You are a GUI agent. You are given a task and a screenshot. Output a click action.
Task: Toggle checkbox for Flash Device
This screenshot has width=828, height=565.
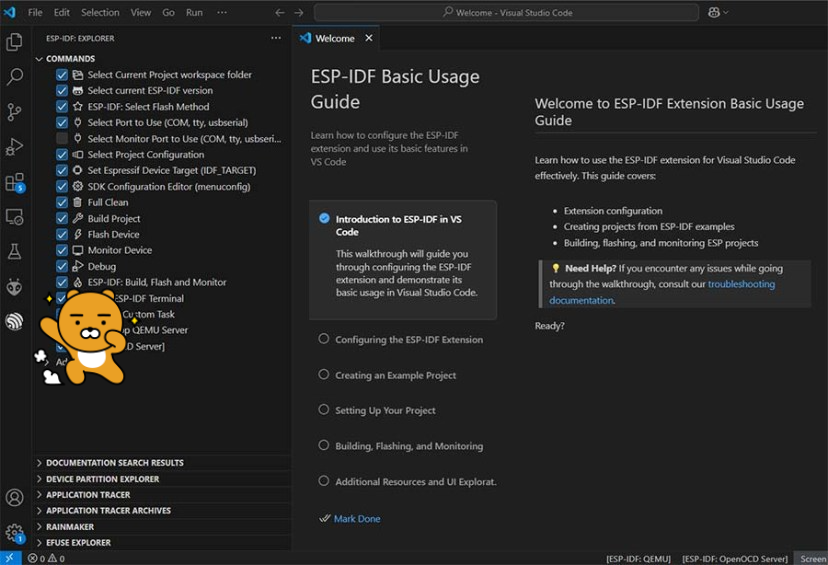pyautogui.click(x=62, y=234)
